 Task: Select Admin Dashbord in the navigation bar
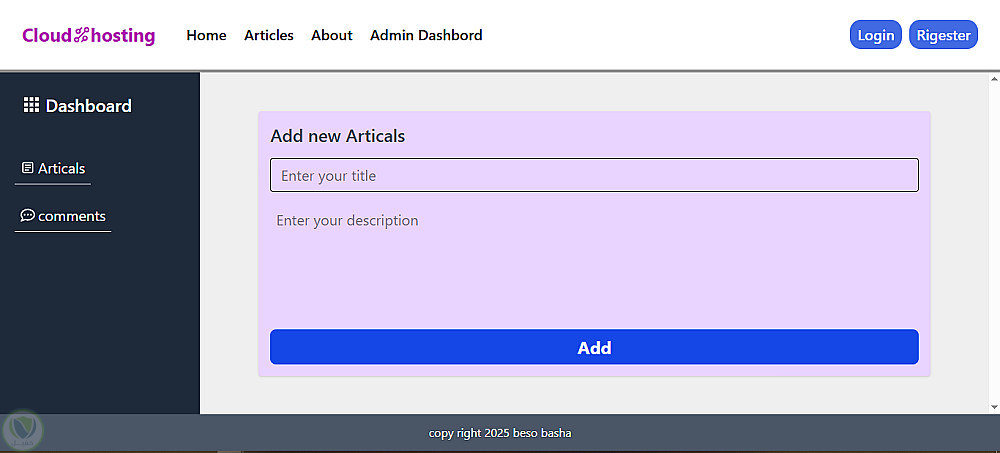pyautogui.click(x=426, y=35)
